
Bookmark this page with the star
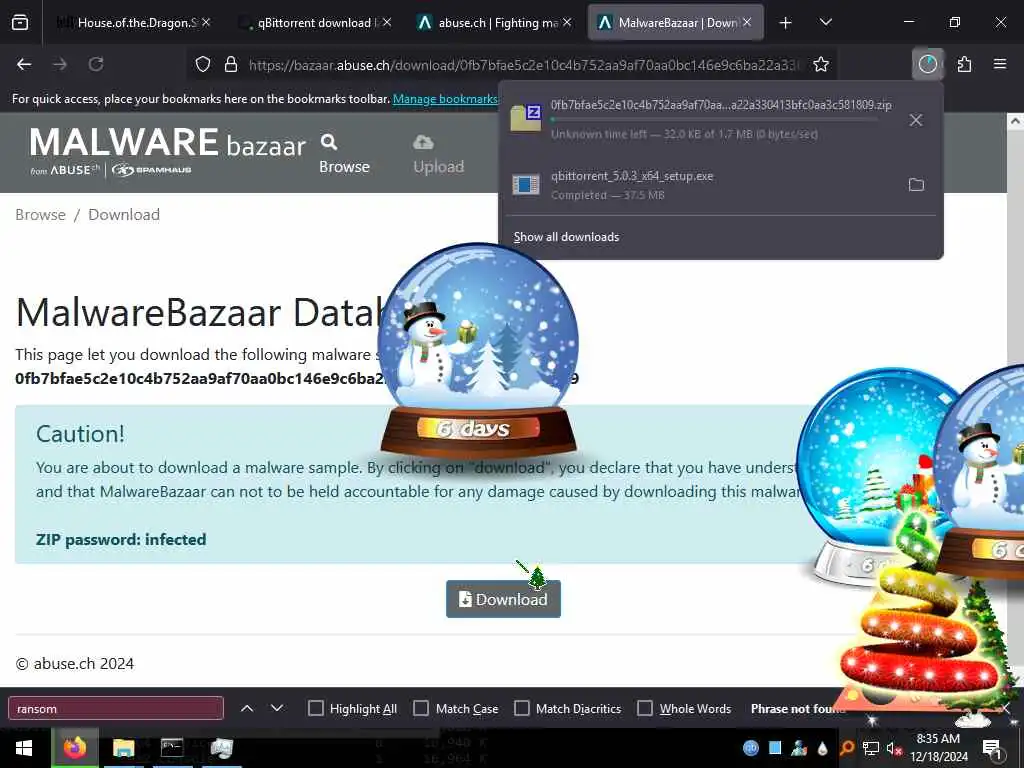pyautogui.click(x=821, y=64)
